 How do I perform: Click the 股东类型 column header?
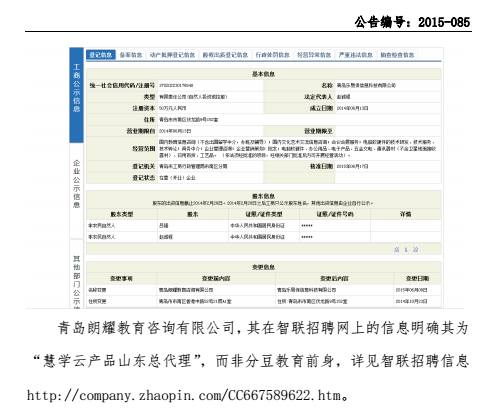click(122, 214)
